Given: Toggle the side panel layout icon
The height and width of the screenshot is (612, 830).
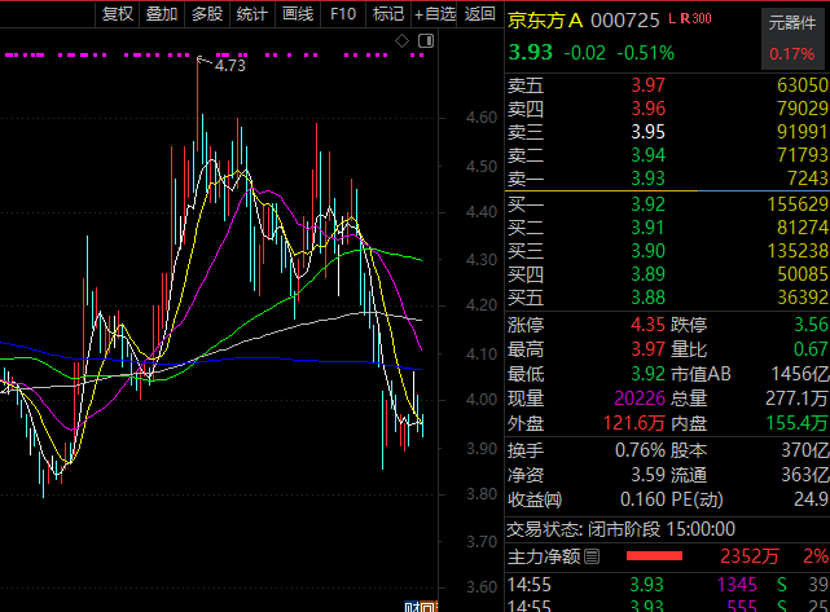Looking at the screenshot, I should point(425,41).
